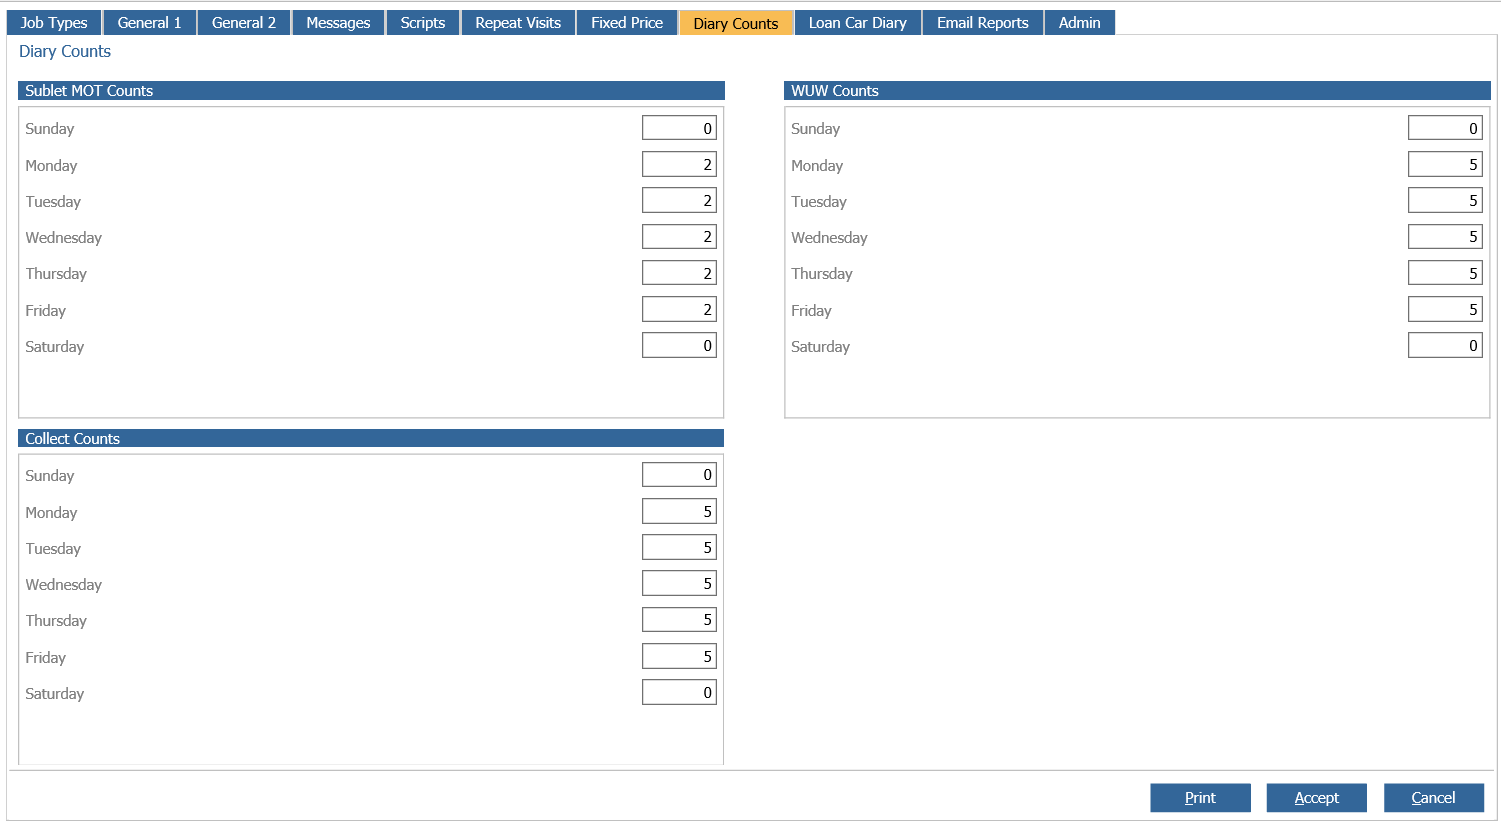Select Sublet MOT Monday count field
Viewport: 1501px width, 821px height.
tap(679, 164)
